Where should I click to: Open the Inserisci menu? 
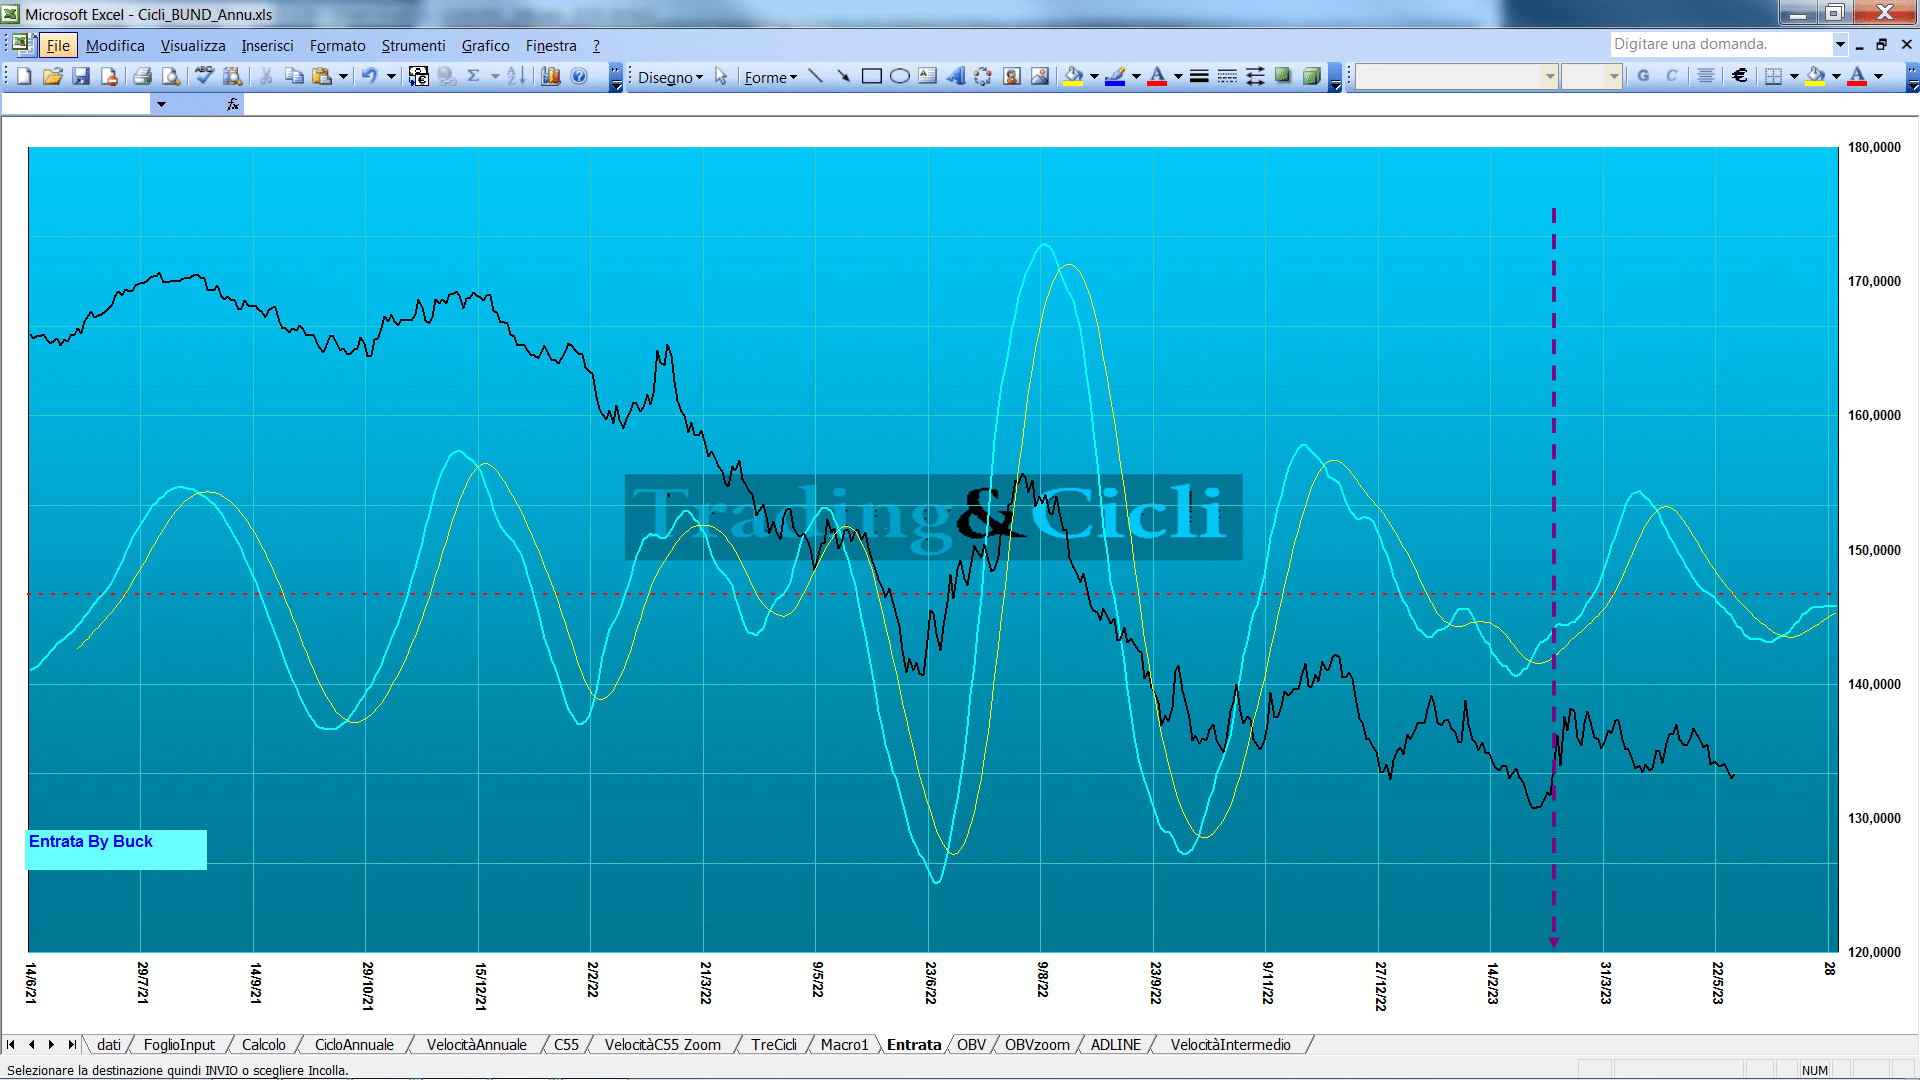267,46
